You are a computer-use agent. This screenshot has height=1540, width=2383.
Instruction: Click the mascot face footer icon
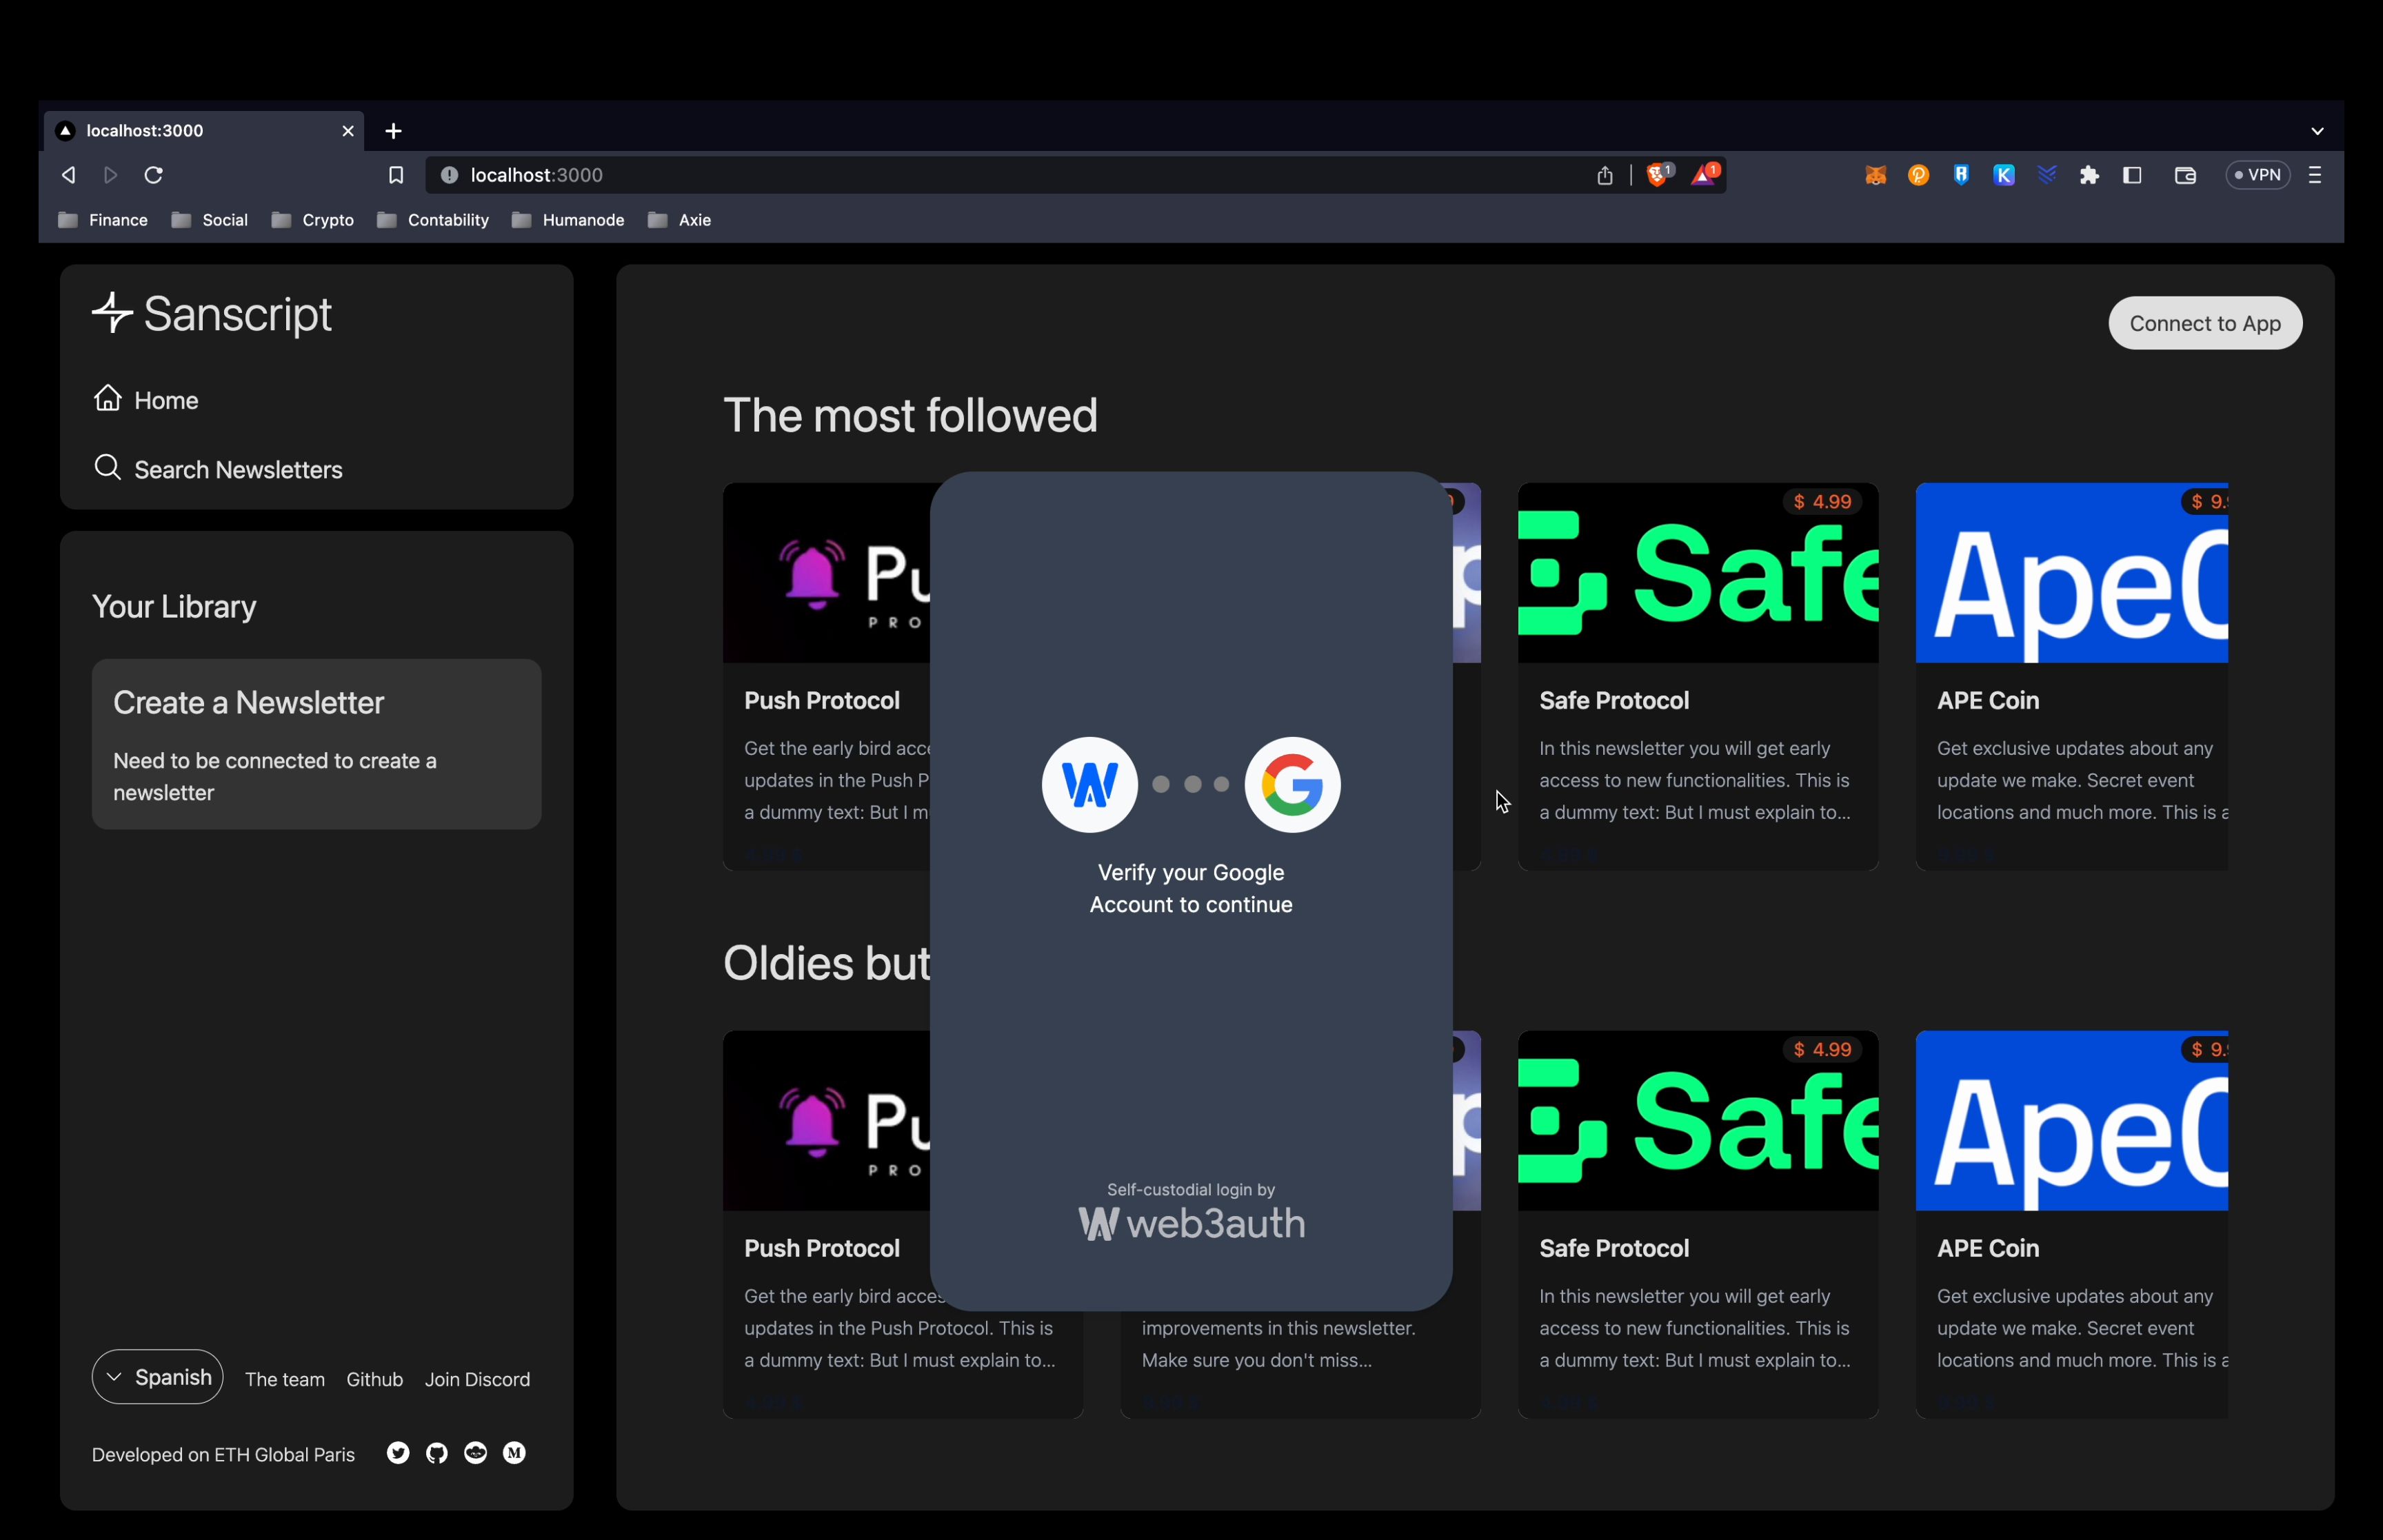476,1453
